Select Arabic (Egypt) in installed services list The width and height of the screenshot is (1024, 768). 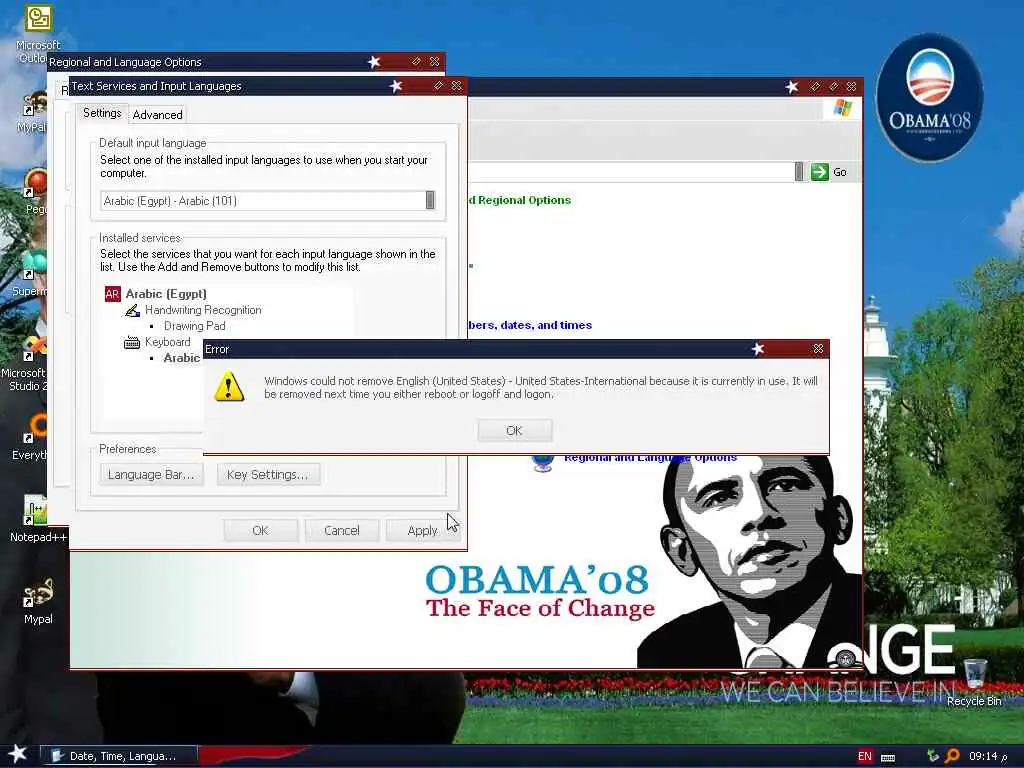(166, 294)
